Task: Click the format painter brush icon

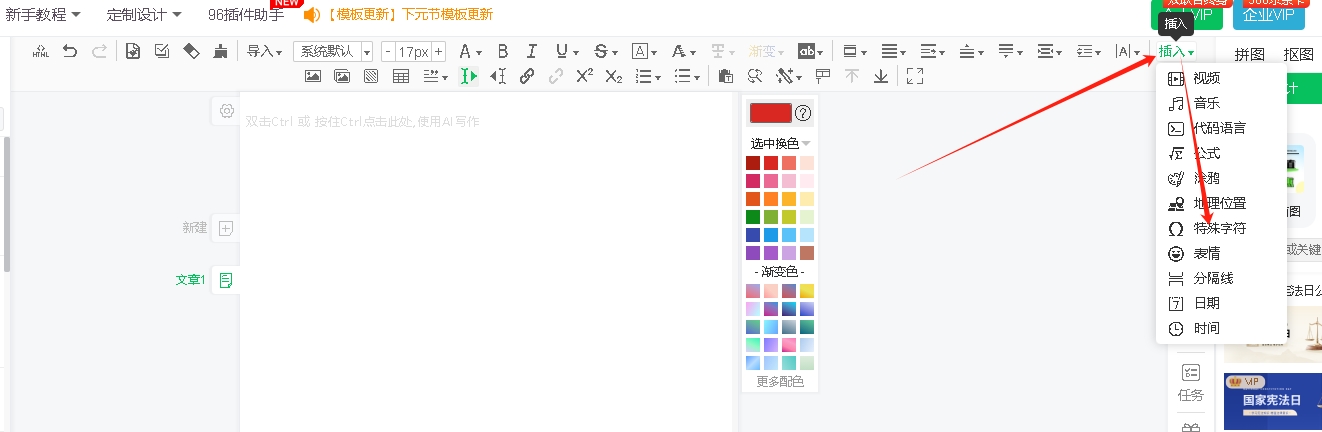Action: tap(220, 51)
